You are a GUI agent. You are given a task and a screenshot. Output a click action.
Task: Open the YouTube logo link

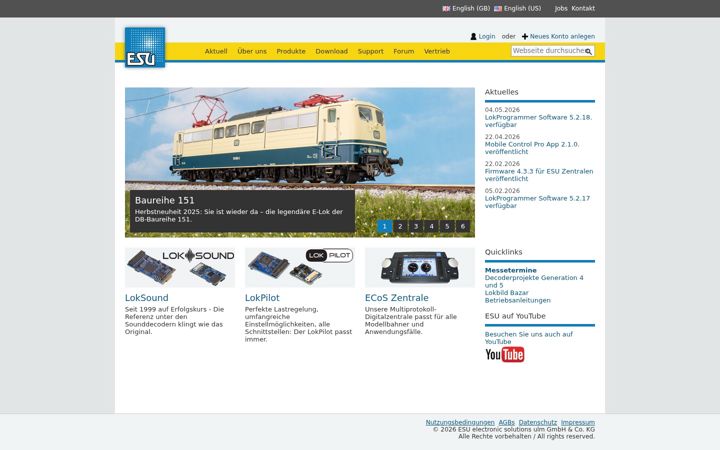(505, 354)
